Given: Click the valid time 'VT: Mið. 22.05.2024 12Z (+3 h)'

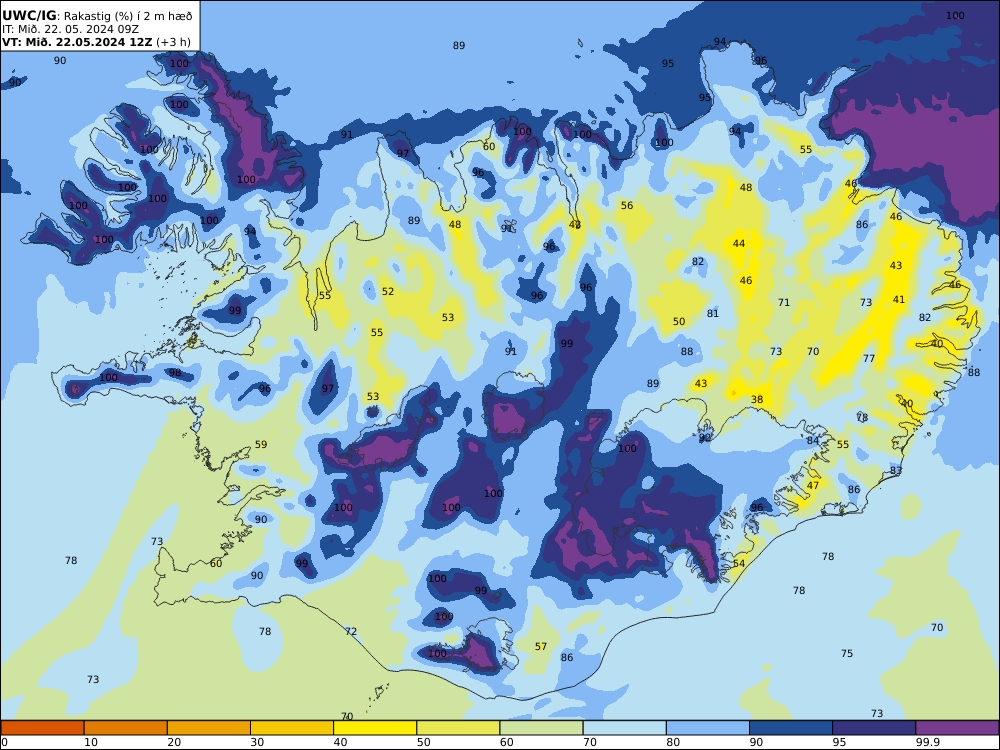Looking at the screenshot, I should [96, 42].
